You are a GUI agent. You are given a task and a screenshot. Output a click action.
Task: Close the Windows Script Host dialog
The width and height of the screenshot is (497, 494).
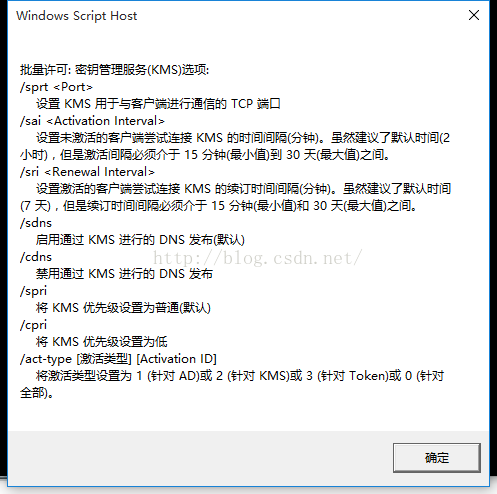click(474, 15)
